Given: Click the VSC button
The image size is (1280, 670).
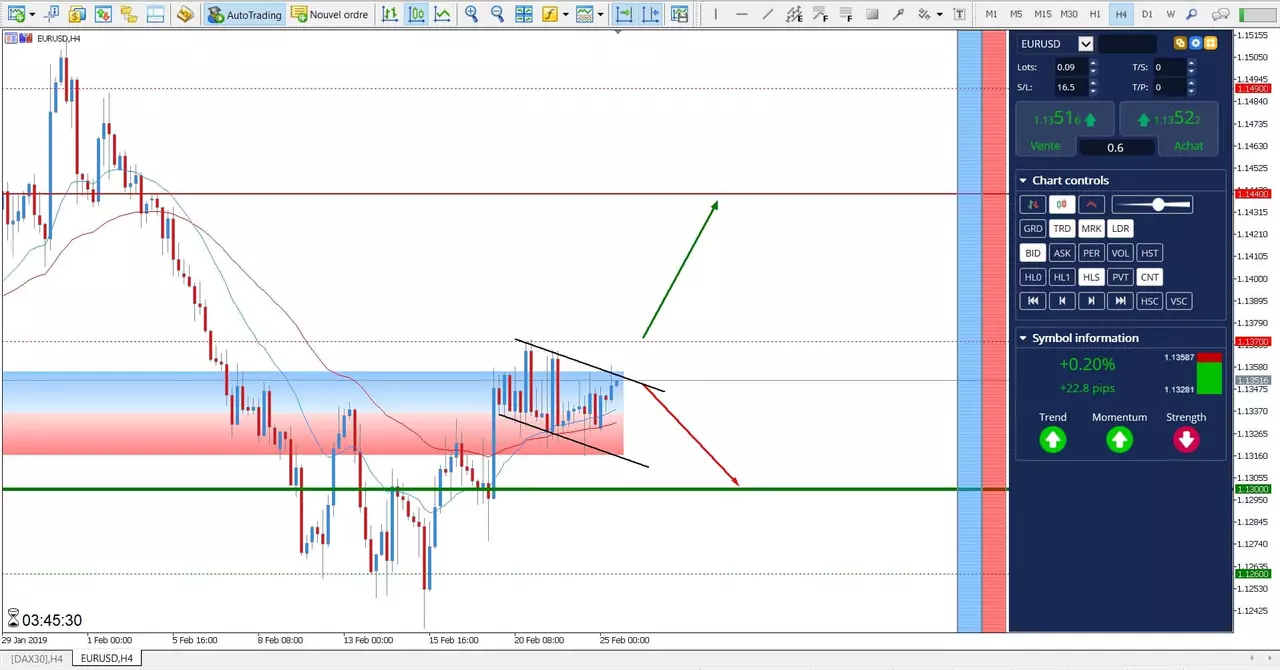Looking at the screenshot, I should (x=1179, y=301).
